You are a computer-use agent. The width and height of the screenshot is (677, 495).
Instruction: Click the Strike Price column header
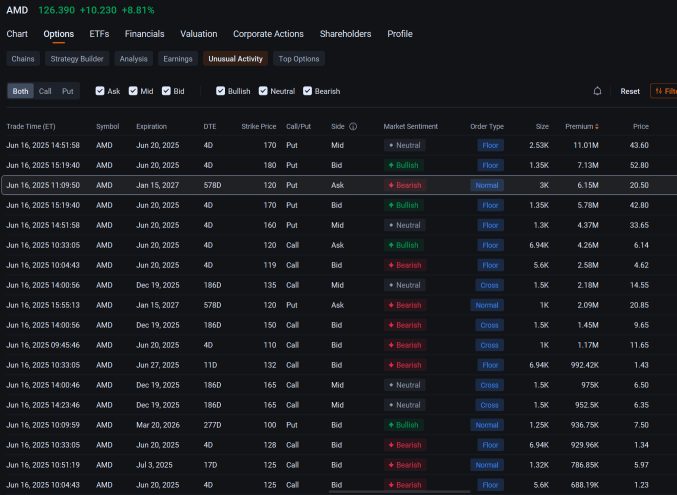259,127
